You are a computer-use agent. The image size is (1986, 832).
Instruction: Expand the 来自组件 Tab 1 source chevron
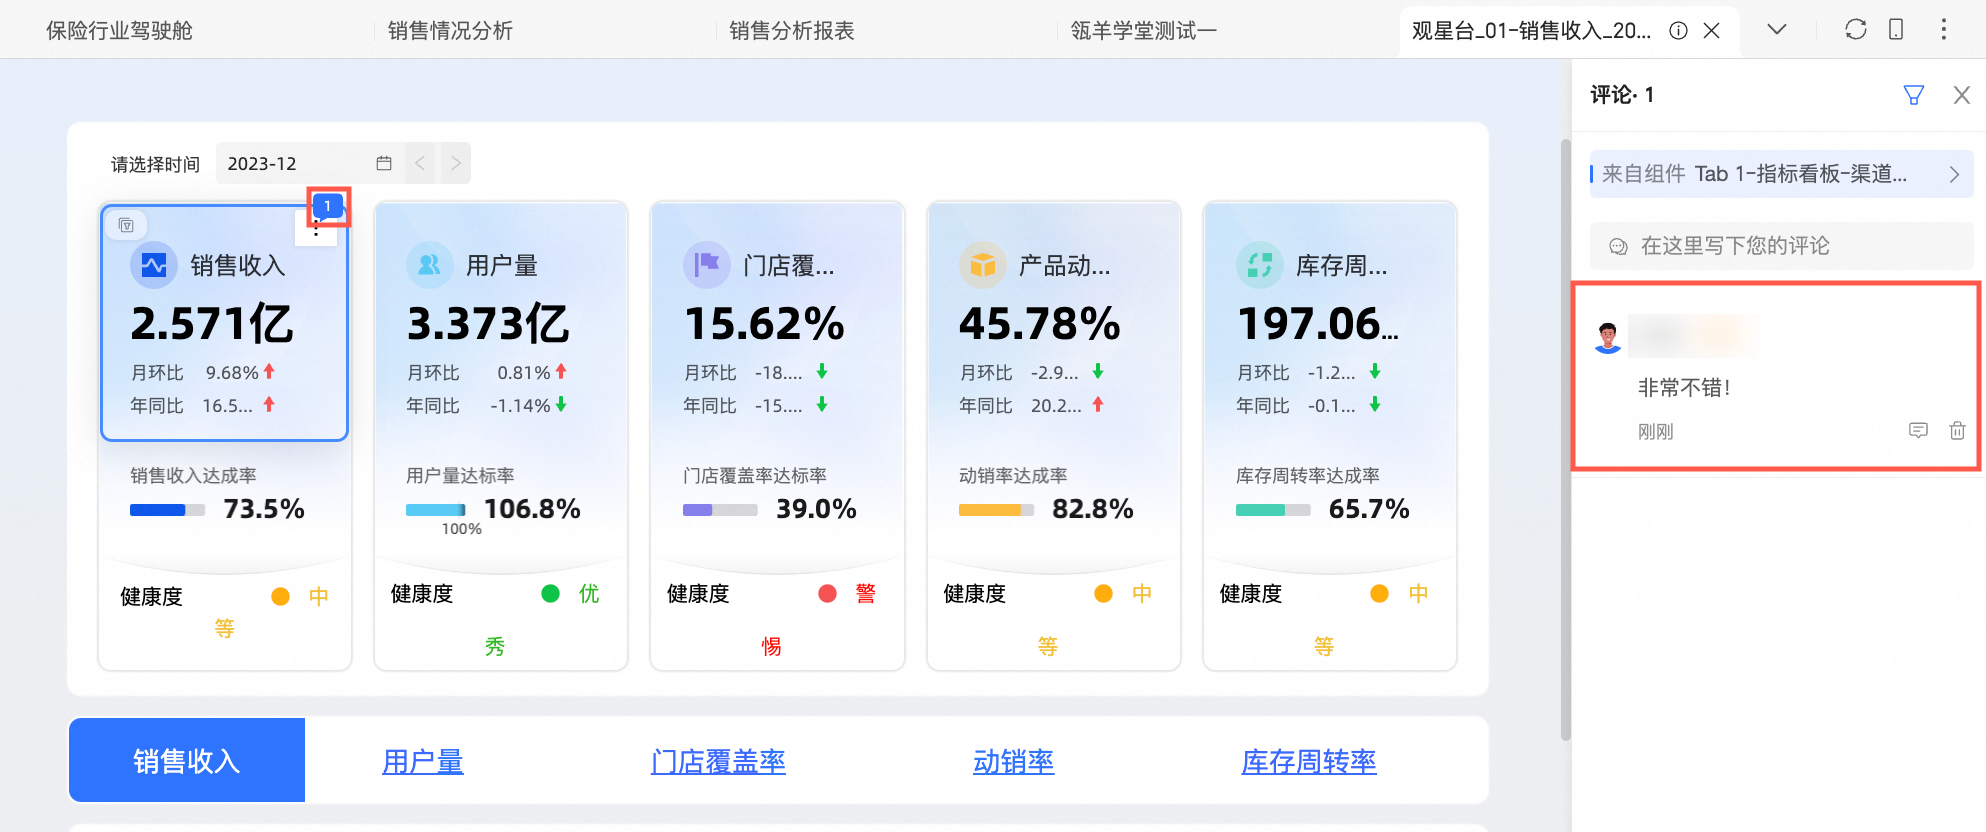[1954, 174]
